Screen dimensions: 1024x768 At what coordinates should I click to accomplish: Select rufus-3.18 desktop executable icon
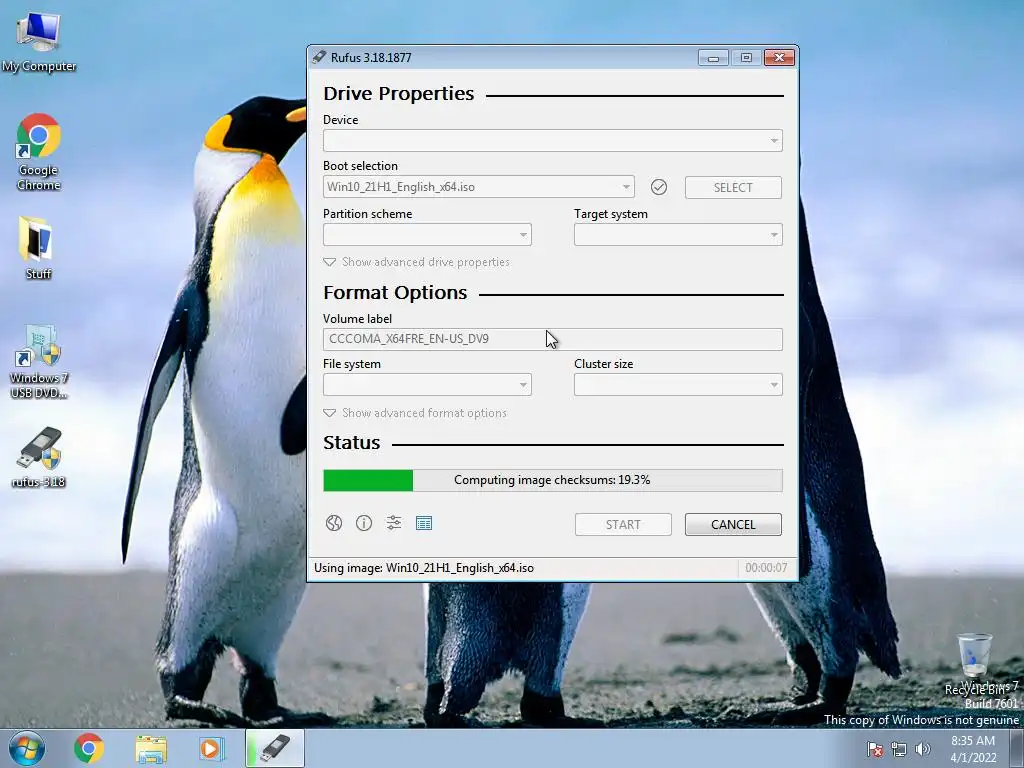pos(39,457)
